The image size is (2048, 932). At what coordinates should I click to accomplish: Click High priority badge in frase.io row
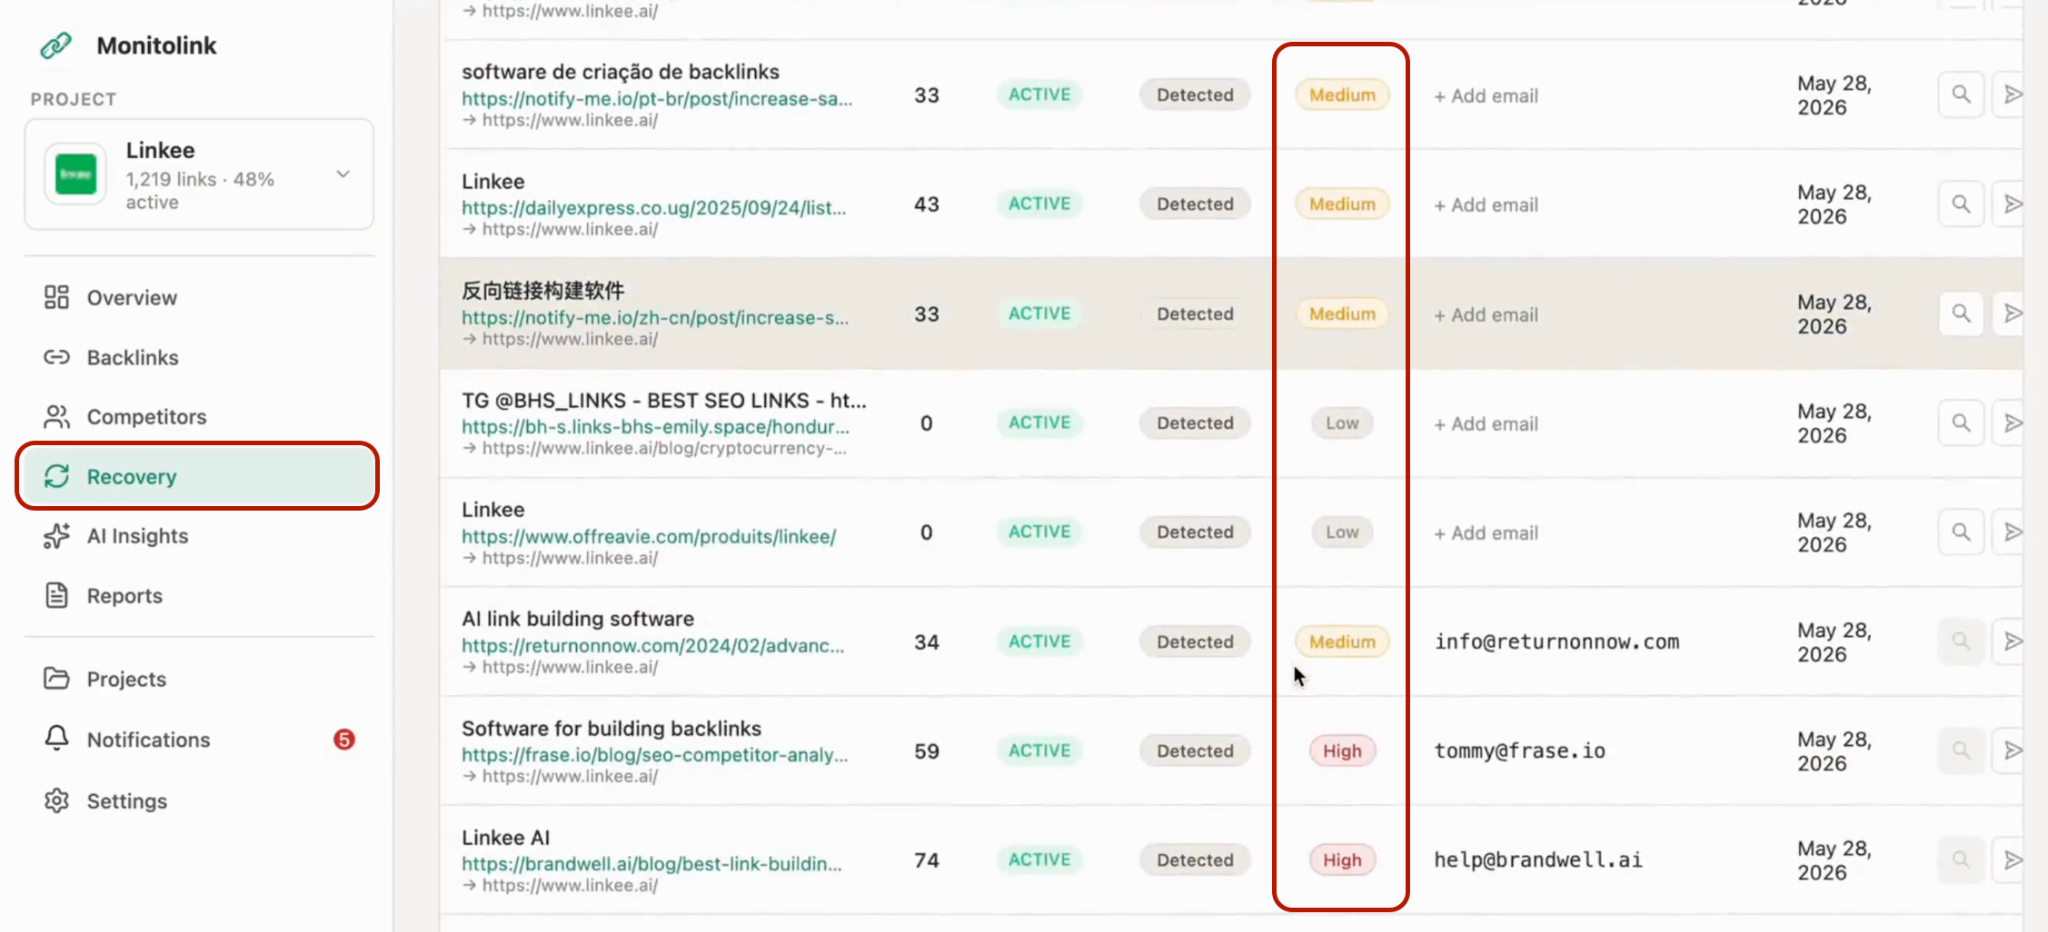point(1342,751)
